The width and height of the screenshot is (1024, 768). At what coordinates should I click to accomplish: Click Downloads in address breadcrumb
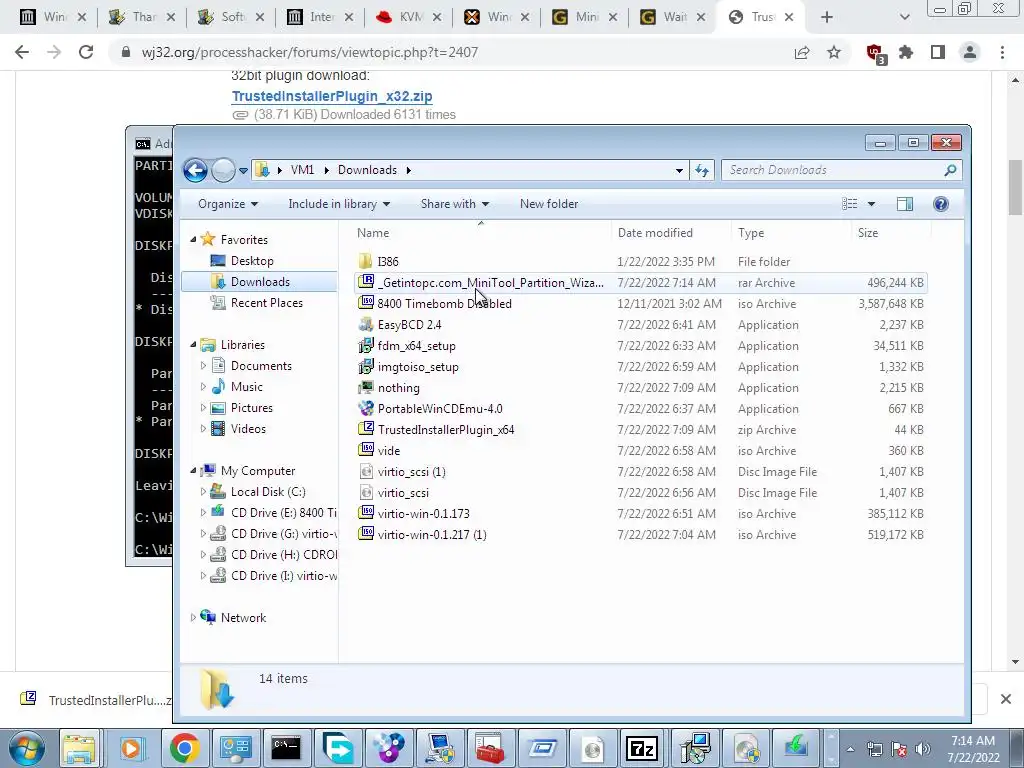click(367, 170)
